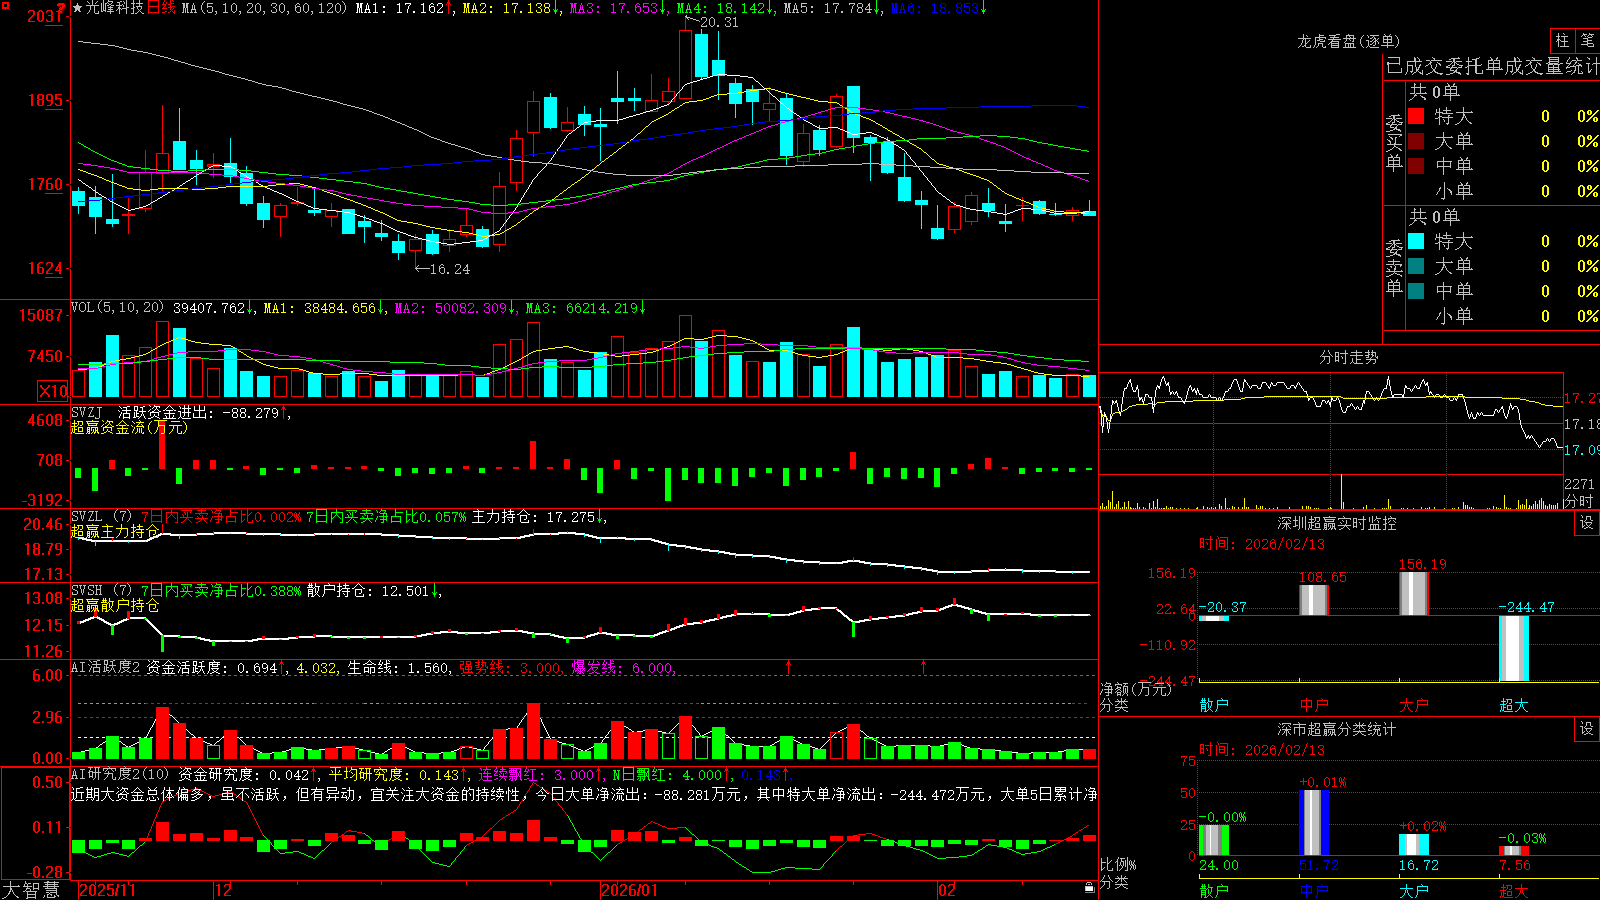This screenshot has width=1600, height=900.
Task: Click the X10 volume multiplier box
Action: [x=53, y=391]
